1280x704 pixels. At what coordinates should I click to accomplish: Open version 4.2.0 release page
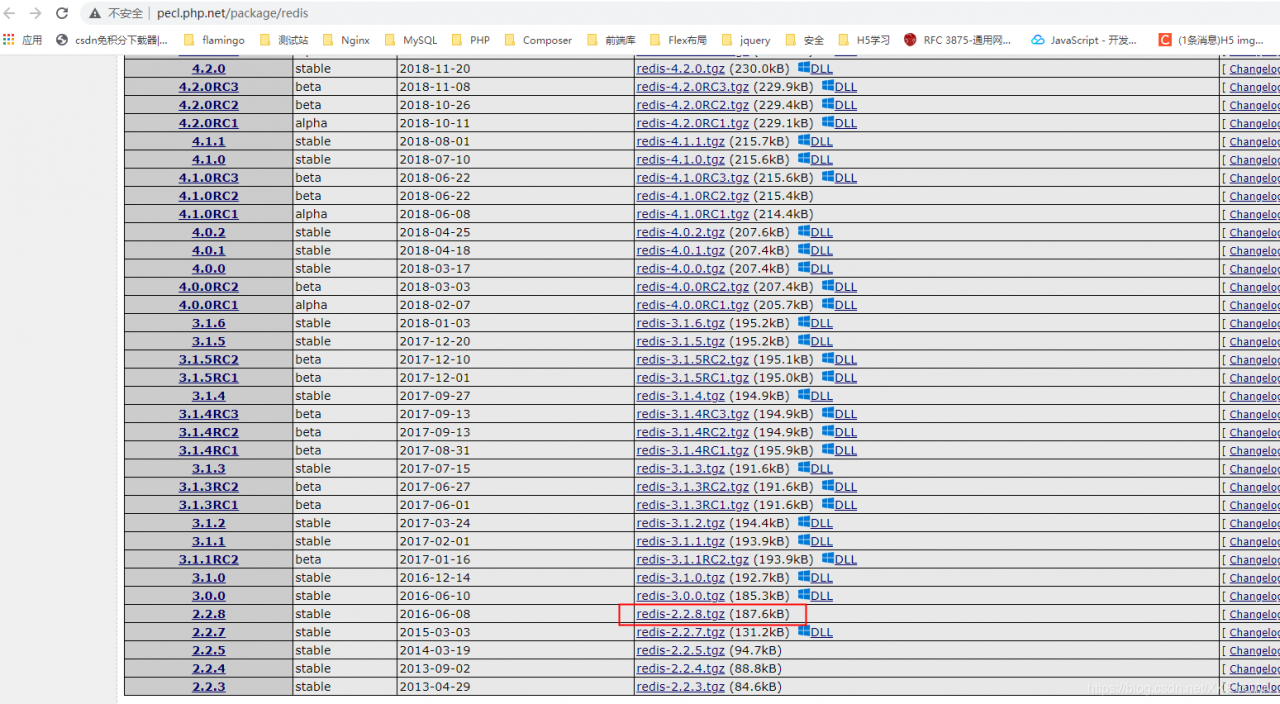tap(209, 69)
